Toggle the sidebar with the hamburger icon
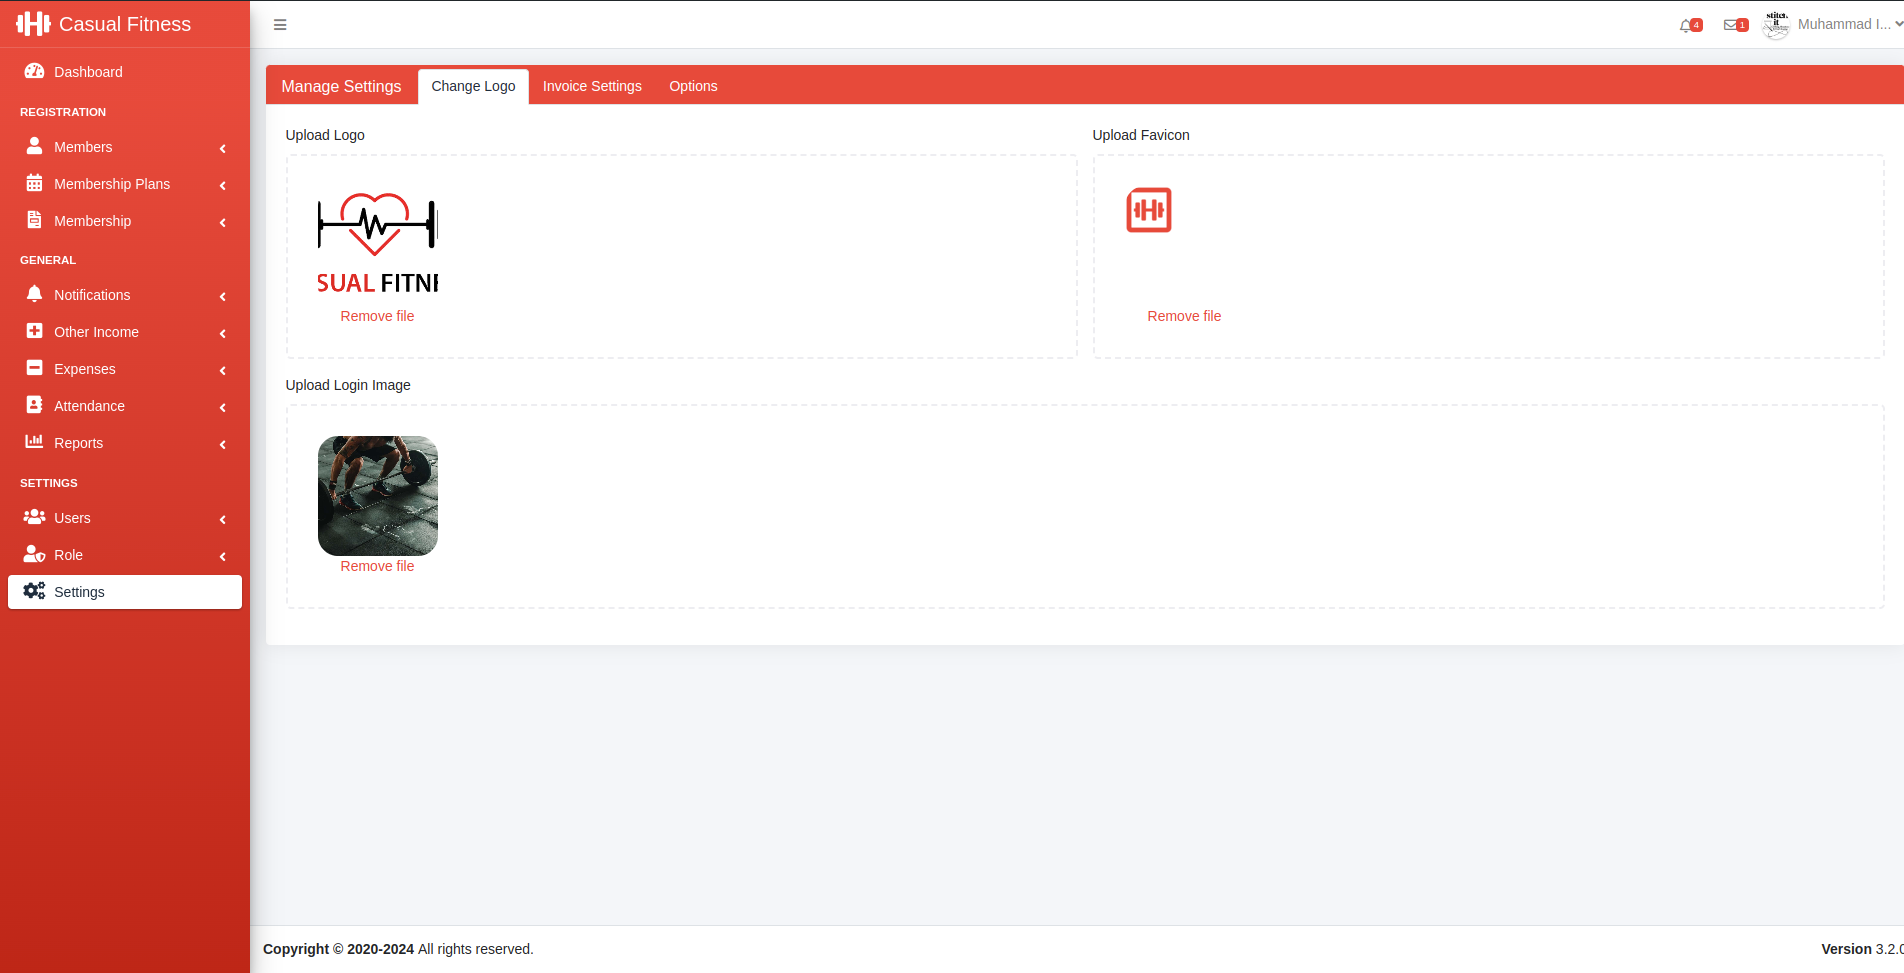The image size is (1904, 973). tap(280, 24)
